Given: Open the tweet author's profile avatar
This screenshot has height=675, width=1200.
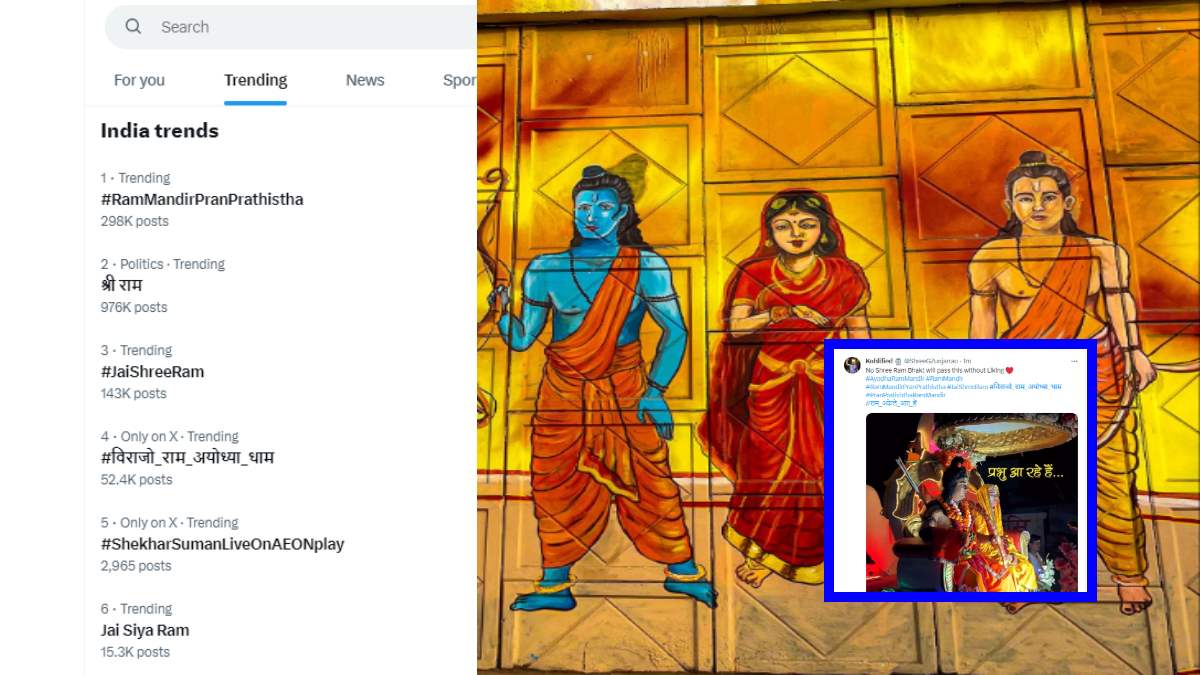Looking at the screenshot, I should coord(852,365).
